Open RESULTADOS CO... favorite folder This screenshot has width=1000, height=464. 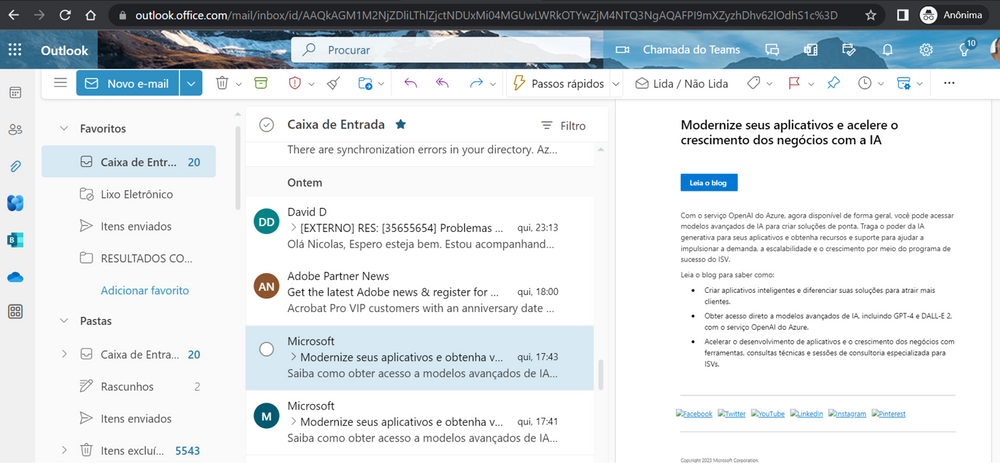point(129,258)
